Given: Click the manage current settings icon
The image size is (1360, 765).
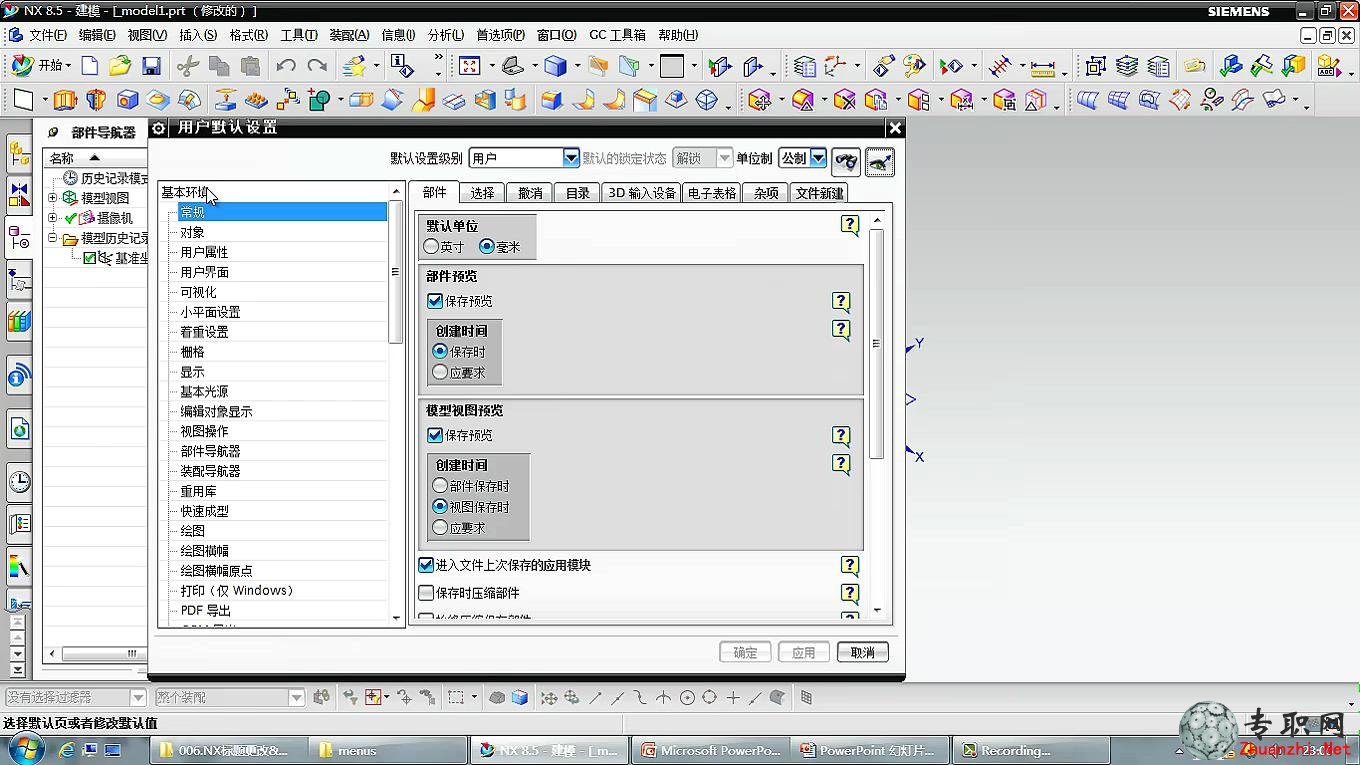Looking at the screenshot, I should (x=880, y=161).
